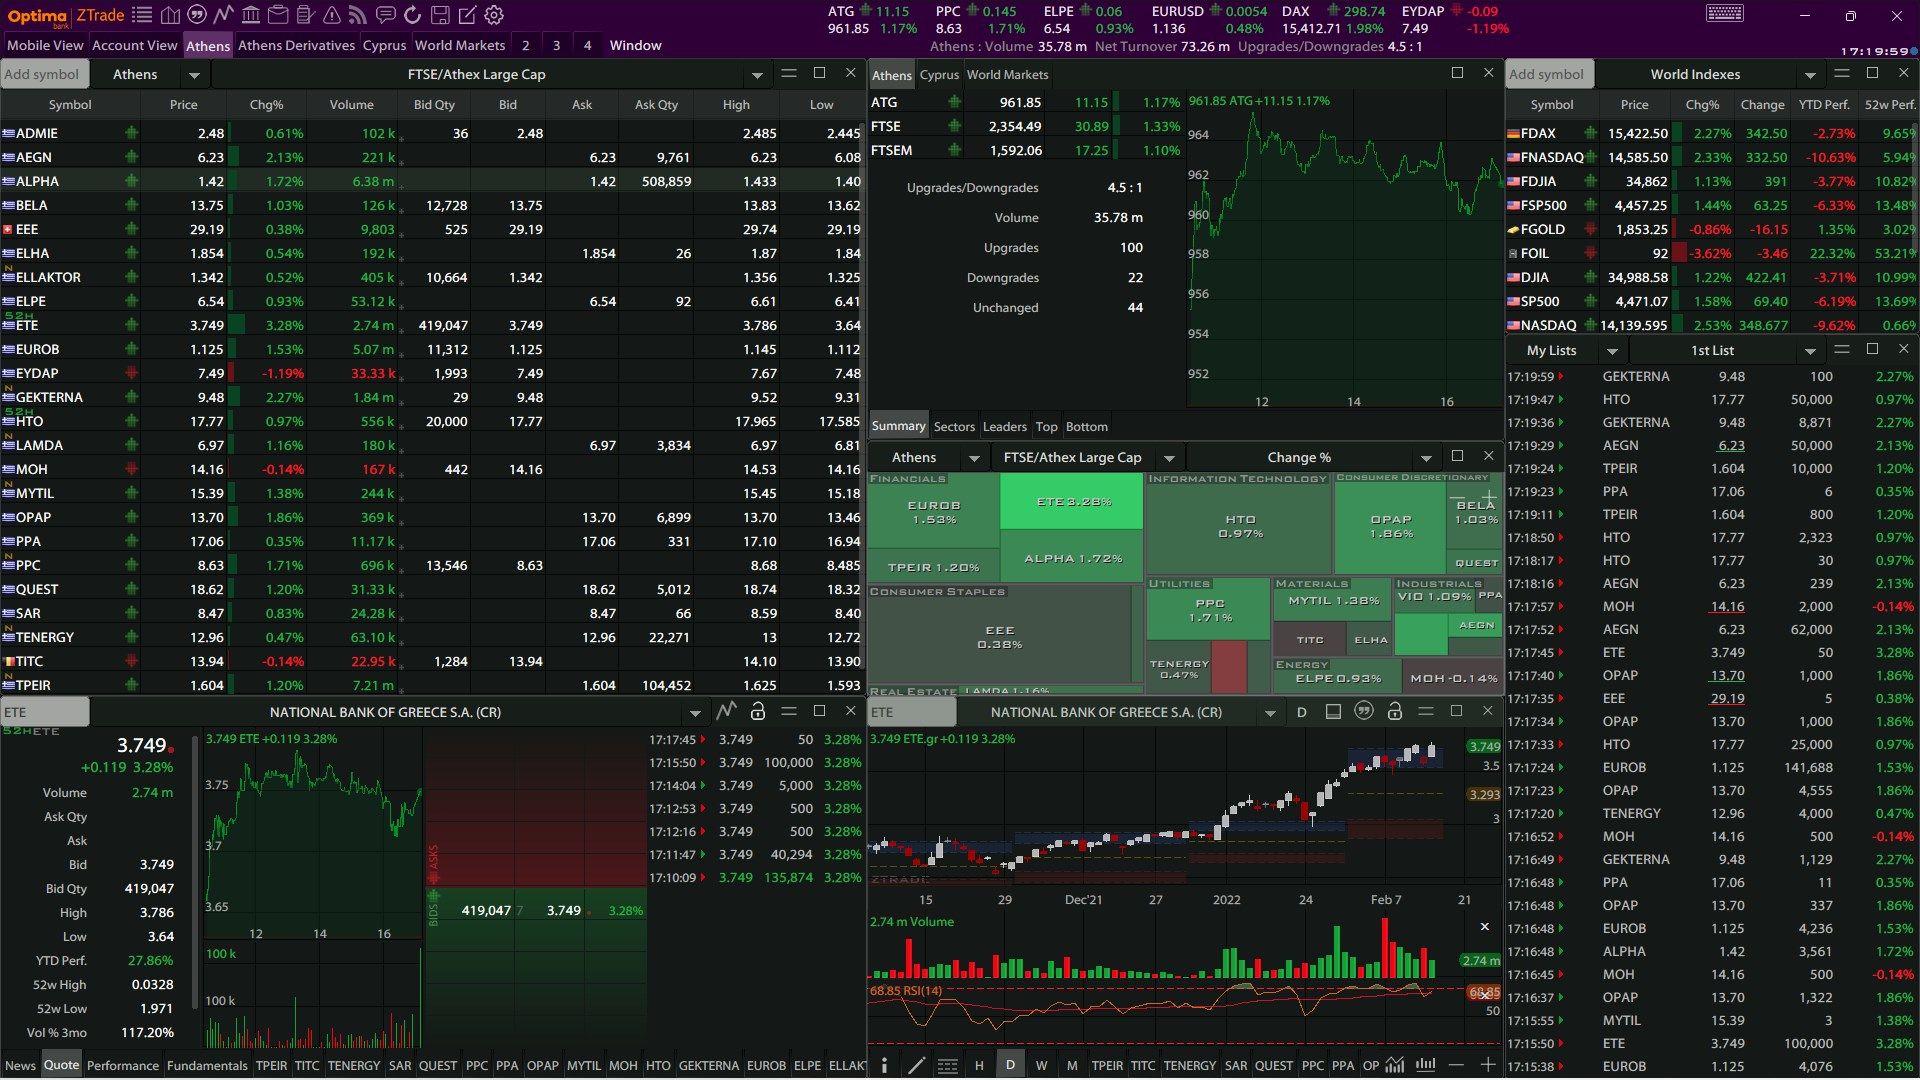Click the bank building icon in top toolbar

coord(251,15)
